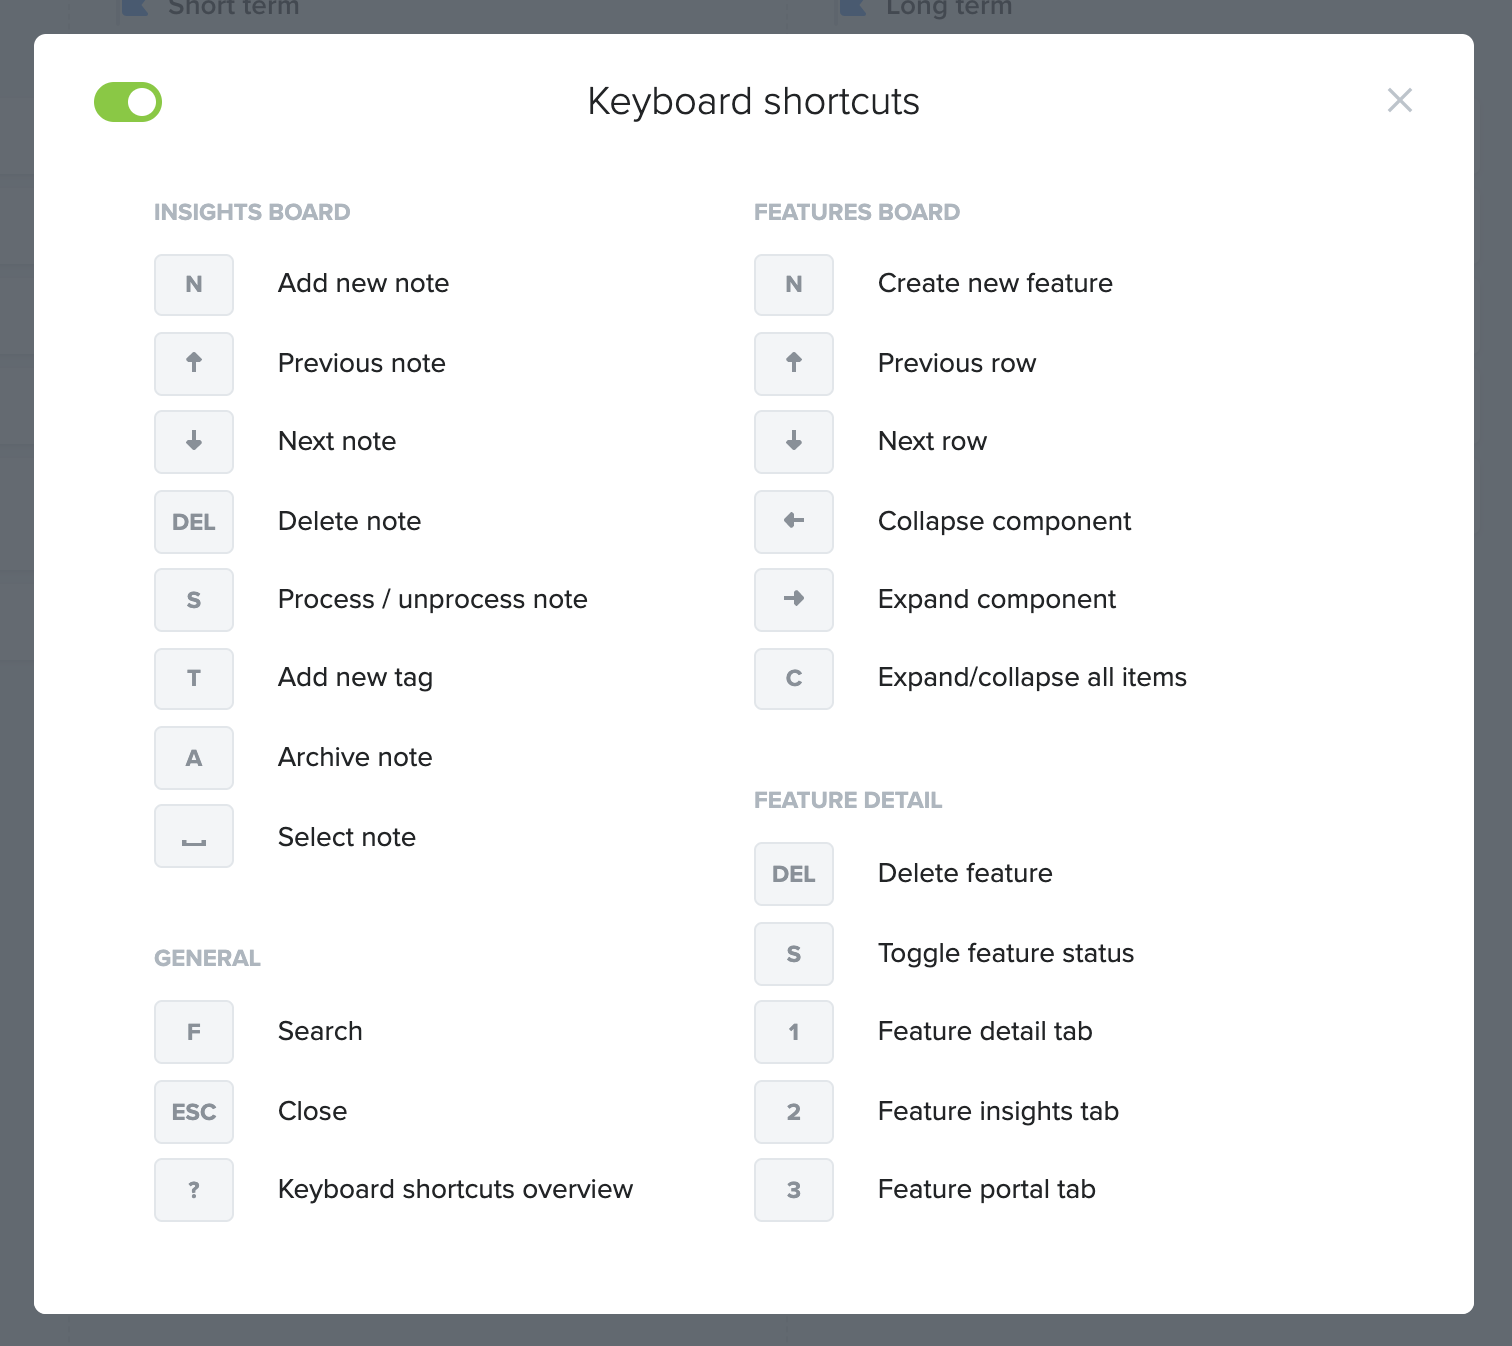This screenshot has width=1512, height=1346.
Task: Select the Feature Detail section heading
Action: coord(848,800)
